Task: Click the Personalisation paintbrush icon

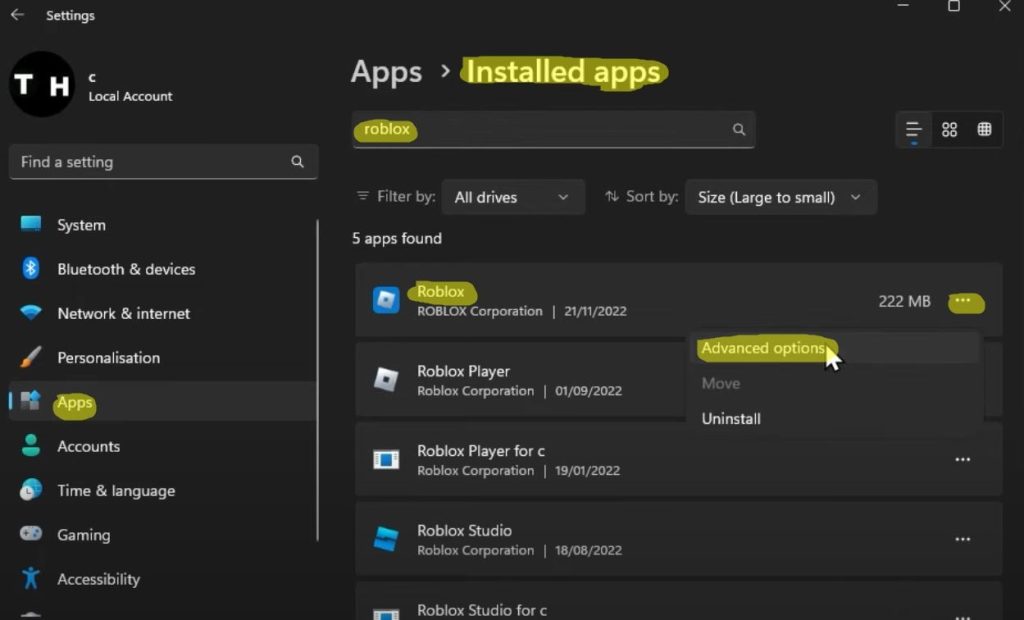Action: click(31, 357)
